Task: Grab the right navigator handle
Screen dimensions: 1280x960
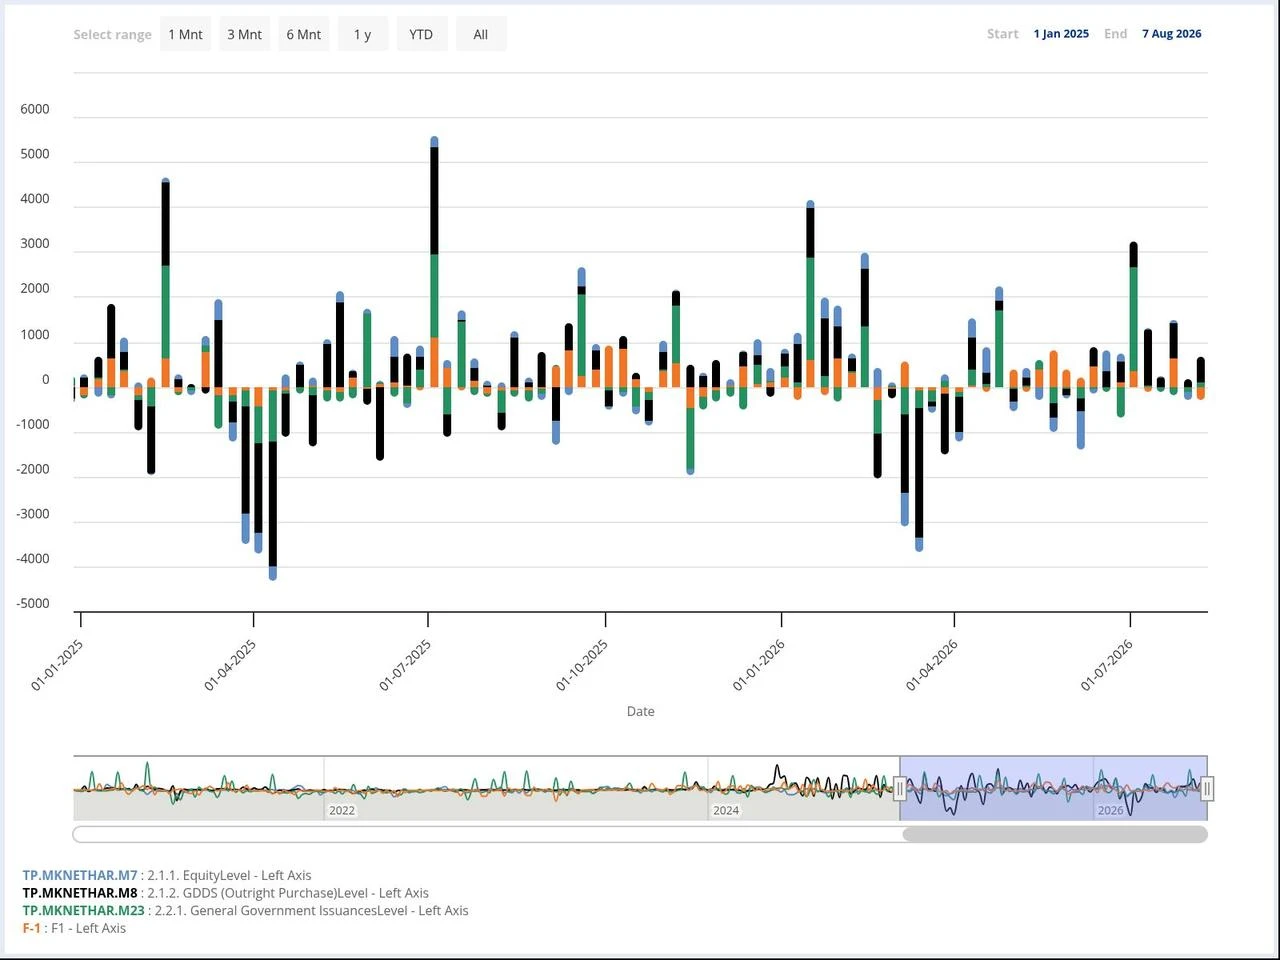Action: click(x=1207, y=789)
